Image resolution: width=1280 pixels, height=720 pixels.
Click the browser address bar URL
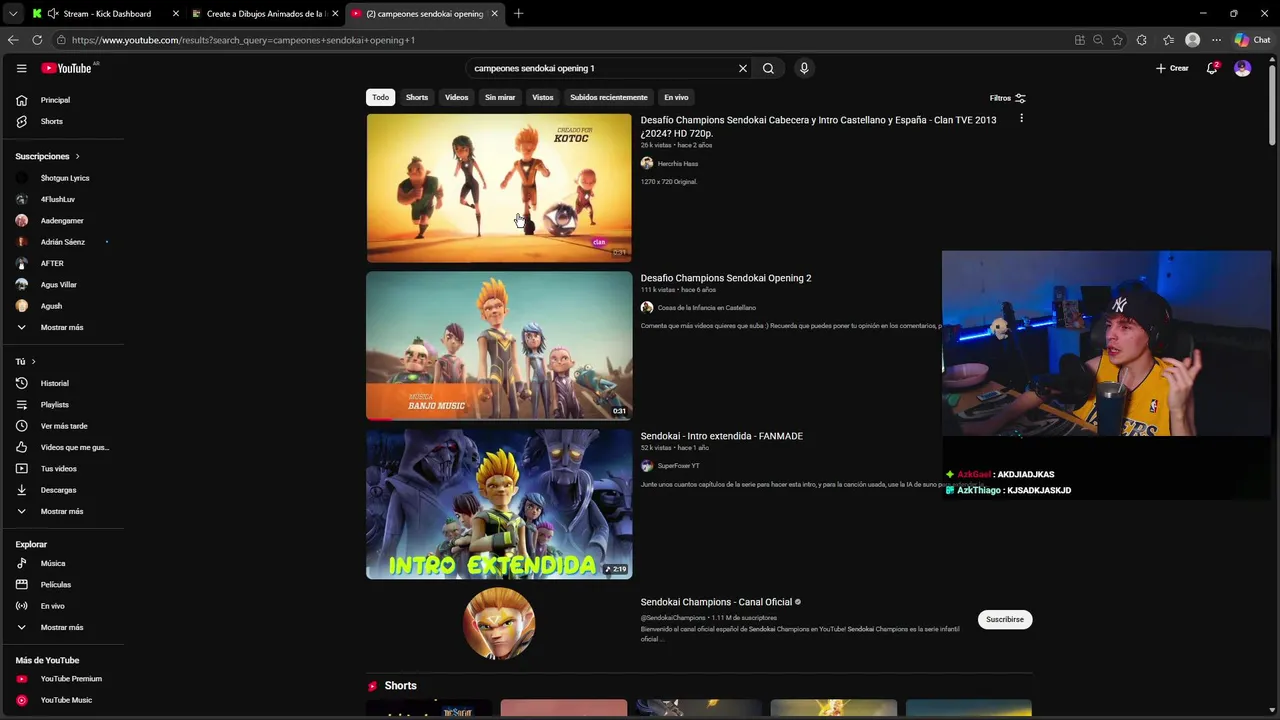(243, 40)
